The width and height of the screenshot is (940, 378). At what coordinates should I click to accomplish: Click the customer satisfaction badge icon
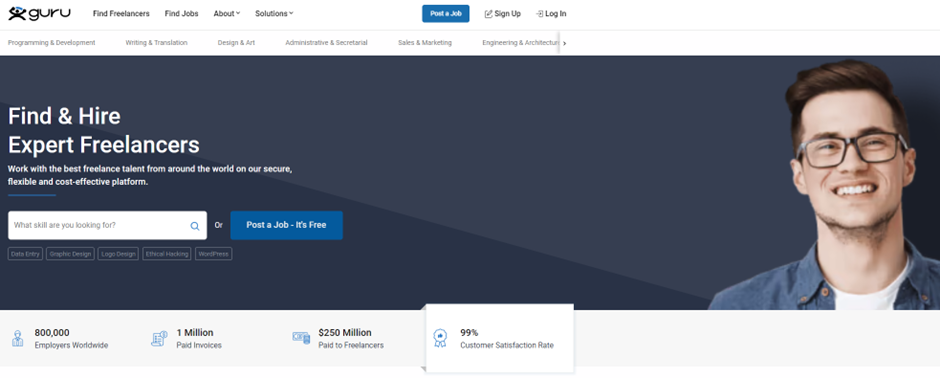point(440,338)
